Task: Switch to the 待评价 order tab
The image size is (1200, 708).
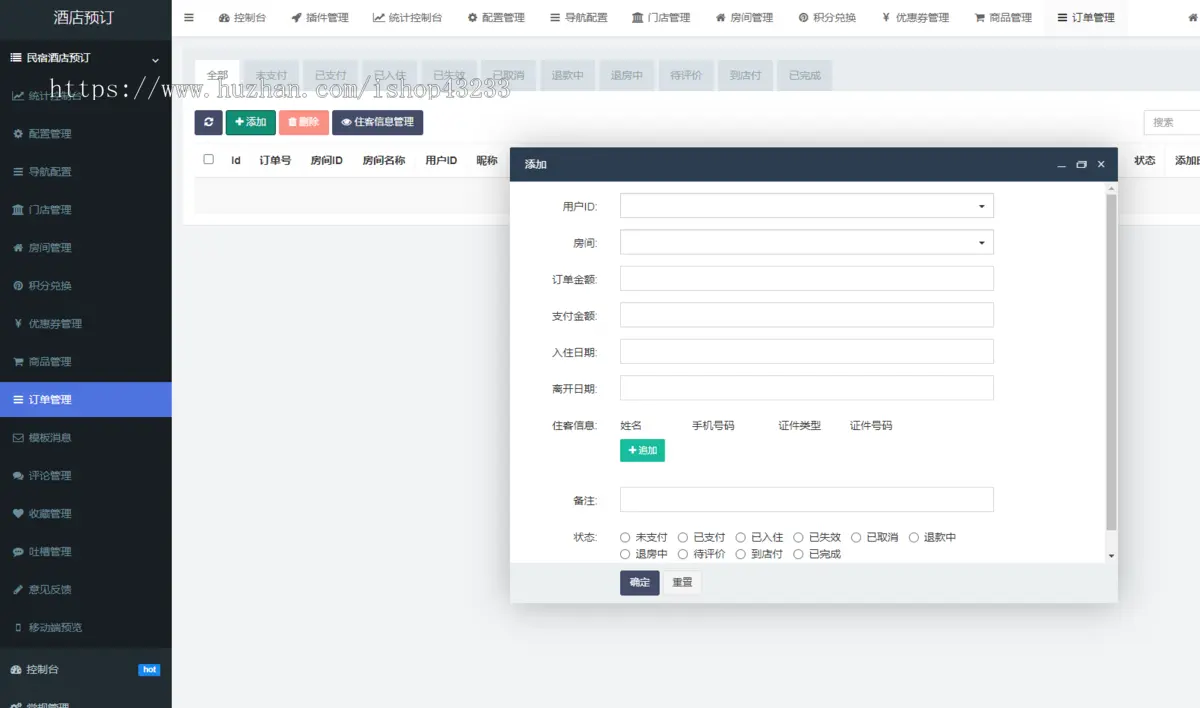Action: click(685, 76)
